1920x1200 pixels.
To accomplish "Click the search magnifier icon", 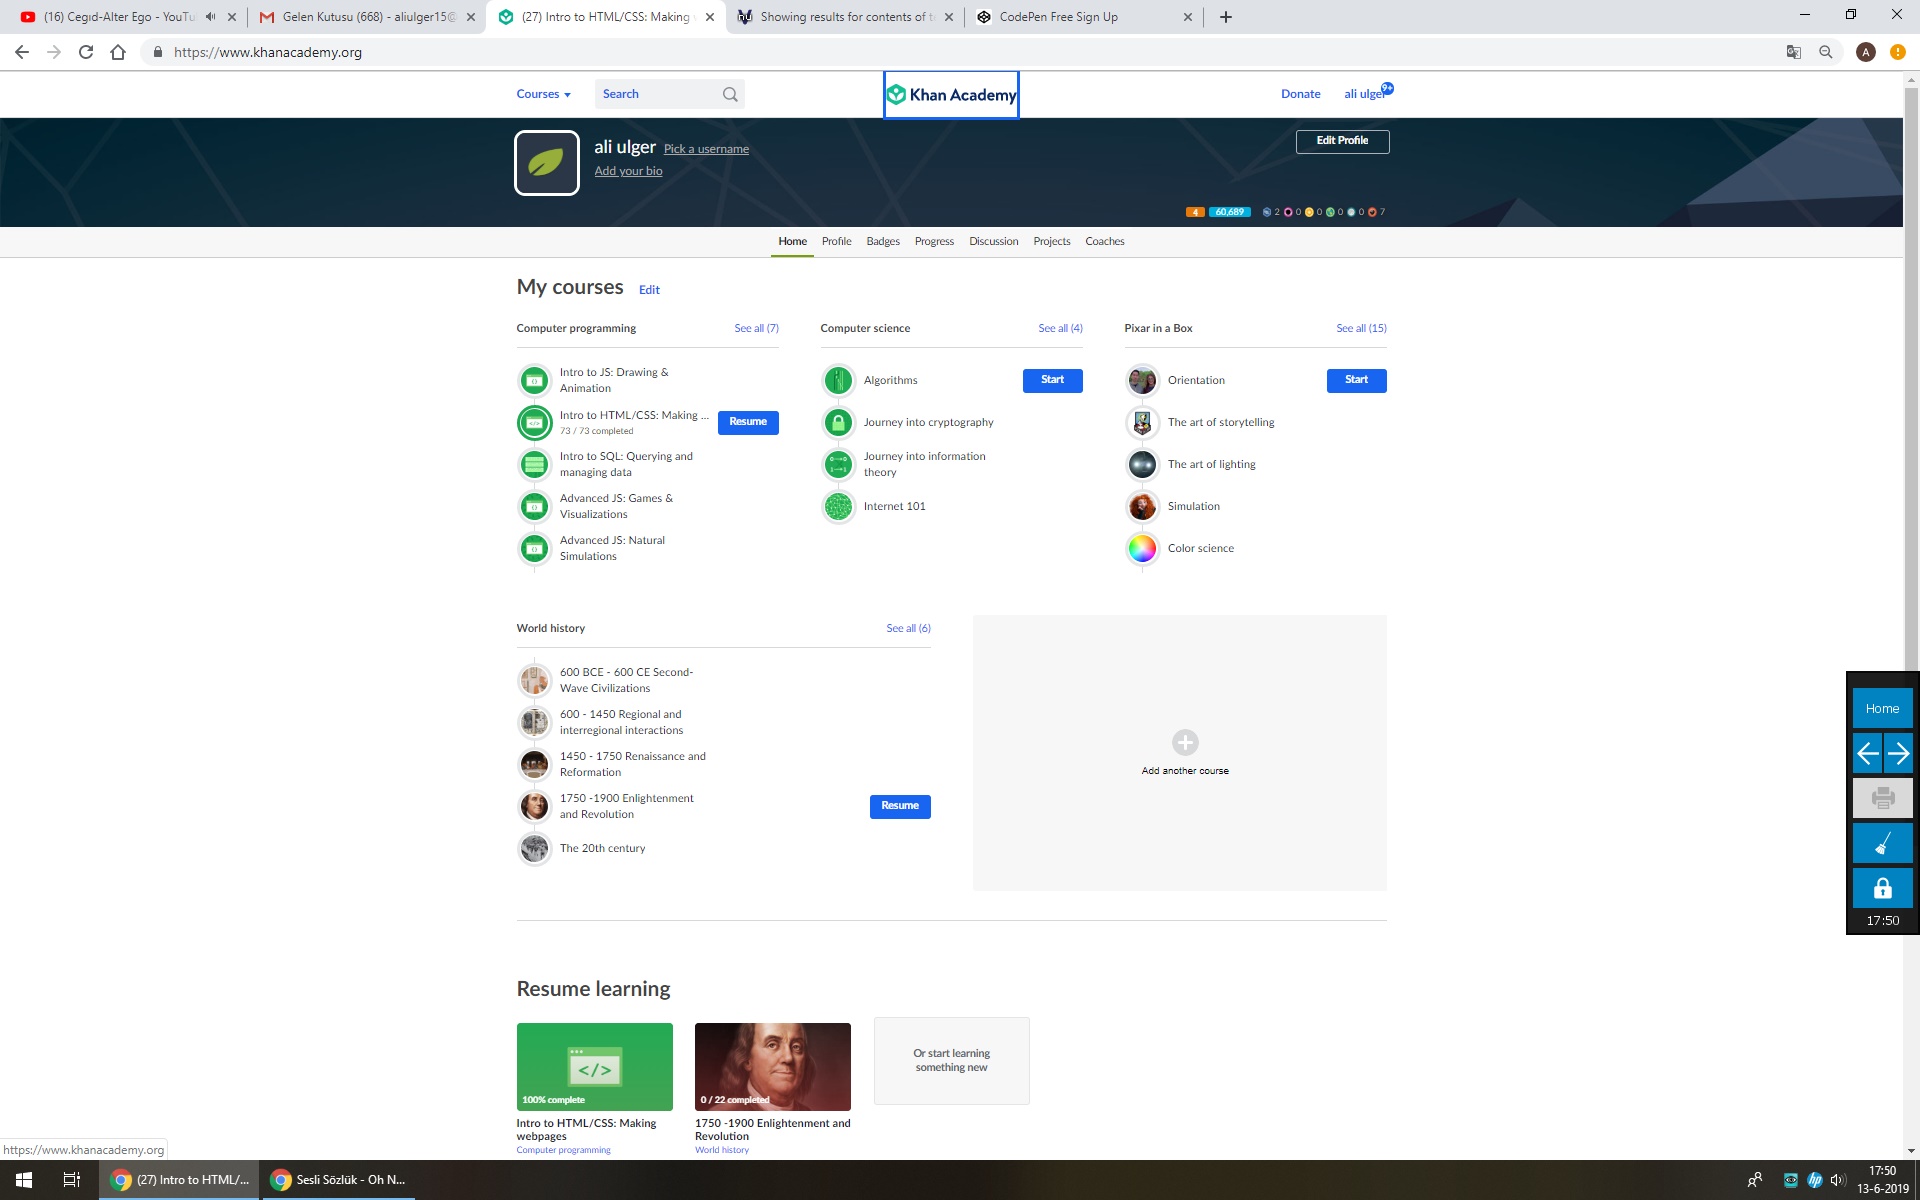I will [730, 94].
